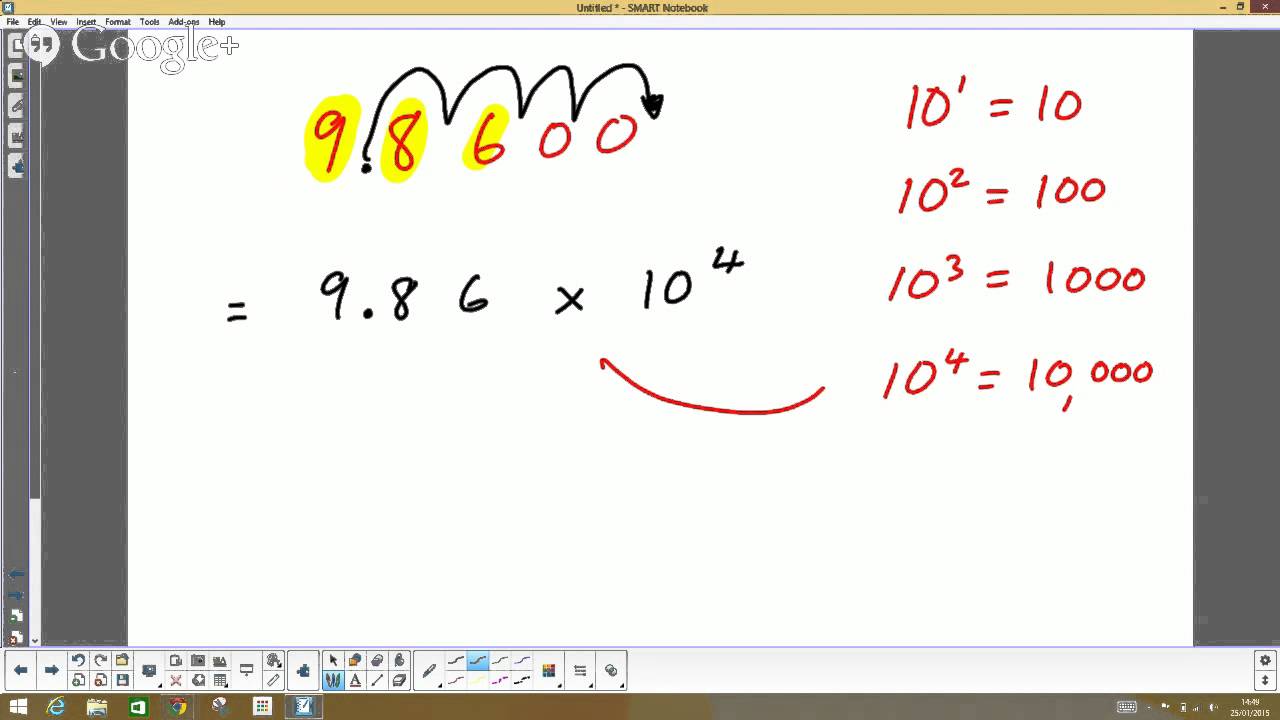Insert a table
The height and width of the screenshot is (720, 1280).
[x=220, y=680]
